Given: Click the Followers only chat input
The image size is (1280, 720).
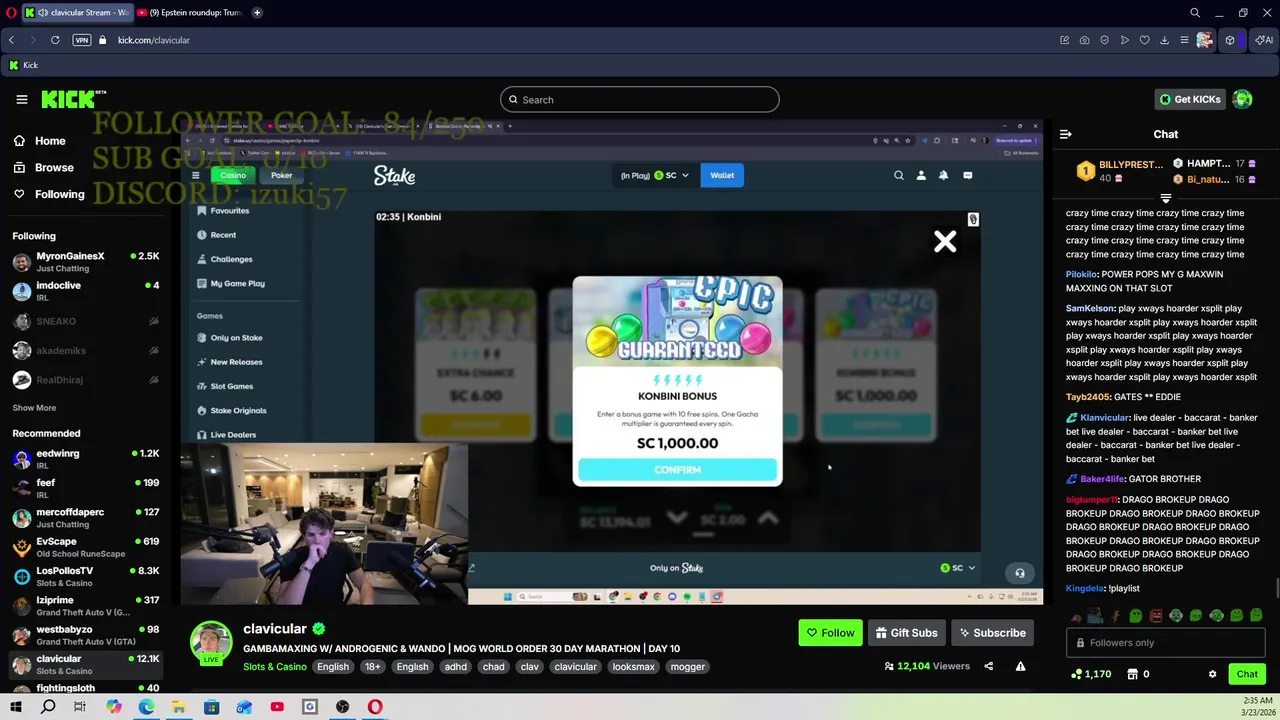Looking at the screenshot, I should click(x=1166, y=643).
